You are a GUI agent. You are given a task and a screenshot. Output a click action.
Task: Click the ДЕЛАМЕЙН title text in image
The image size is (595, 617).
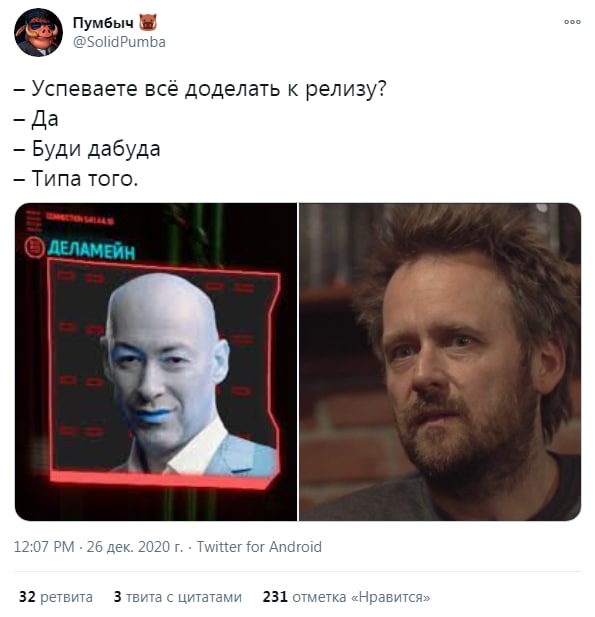(92, 250)
